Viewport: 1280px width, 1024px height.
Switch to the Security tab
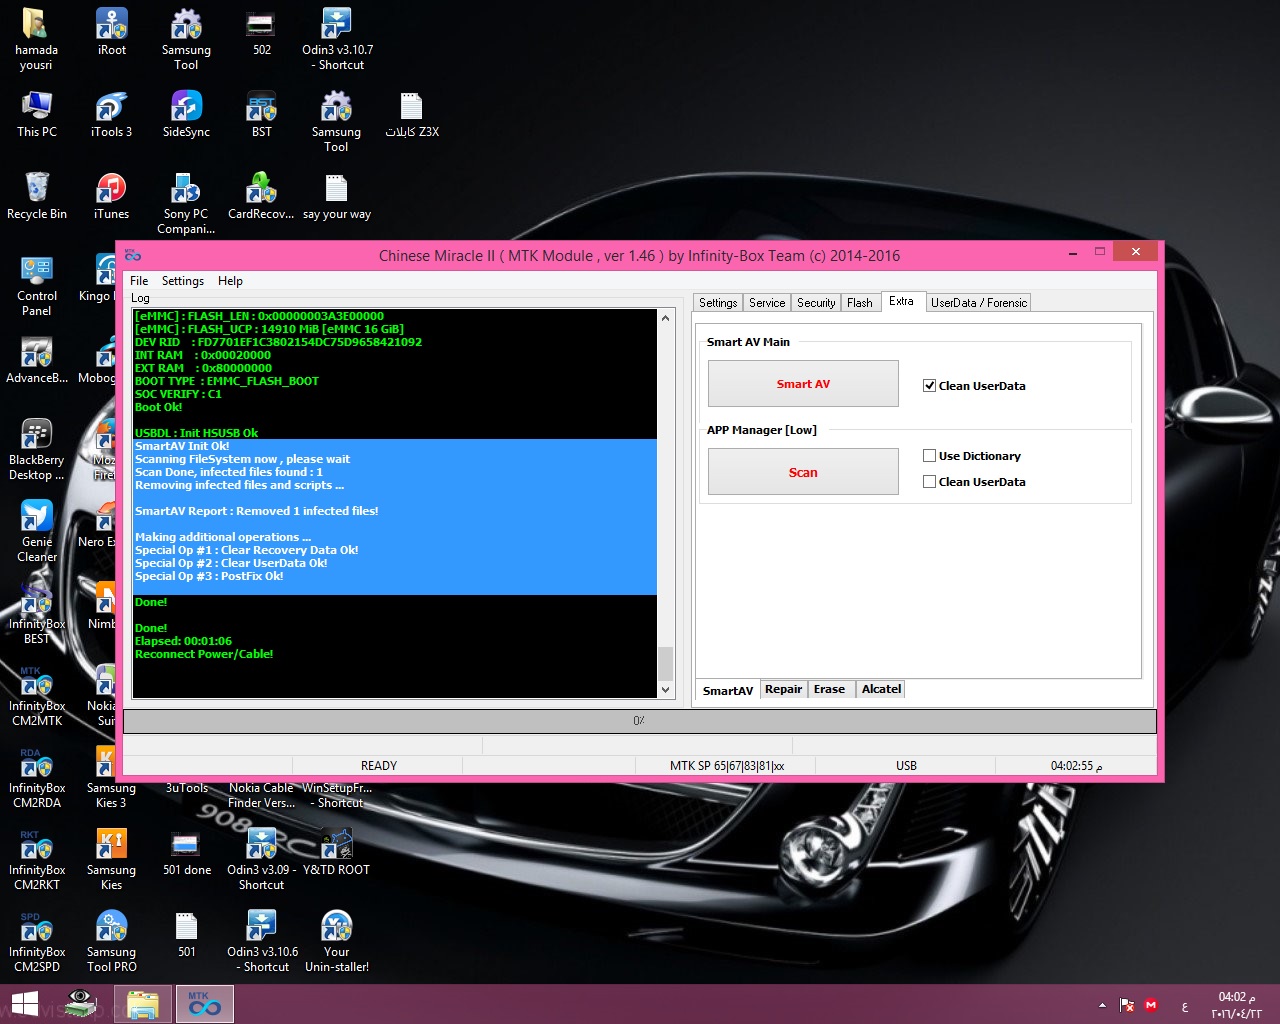click(816, 303)
